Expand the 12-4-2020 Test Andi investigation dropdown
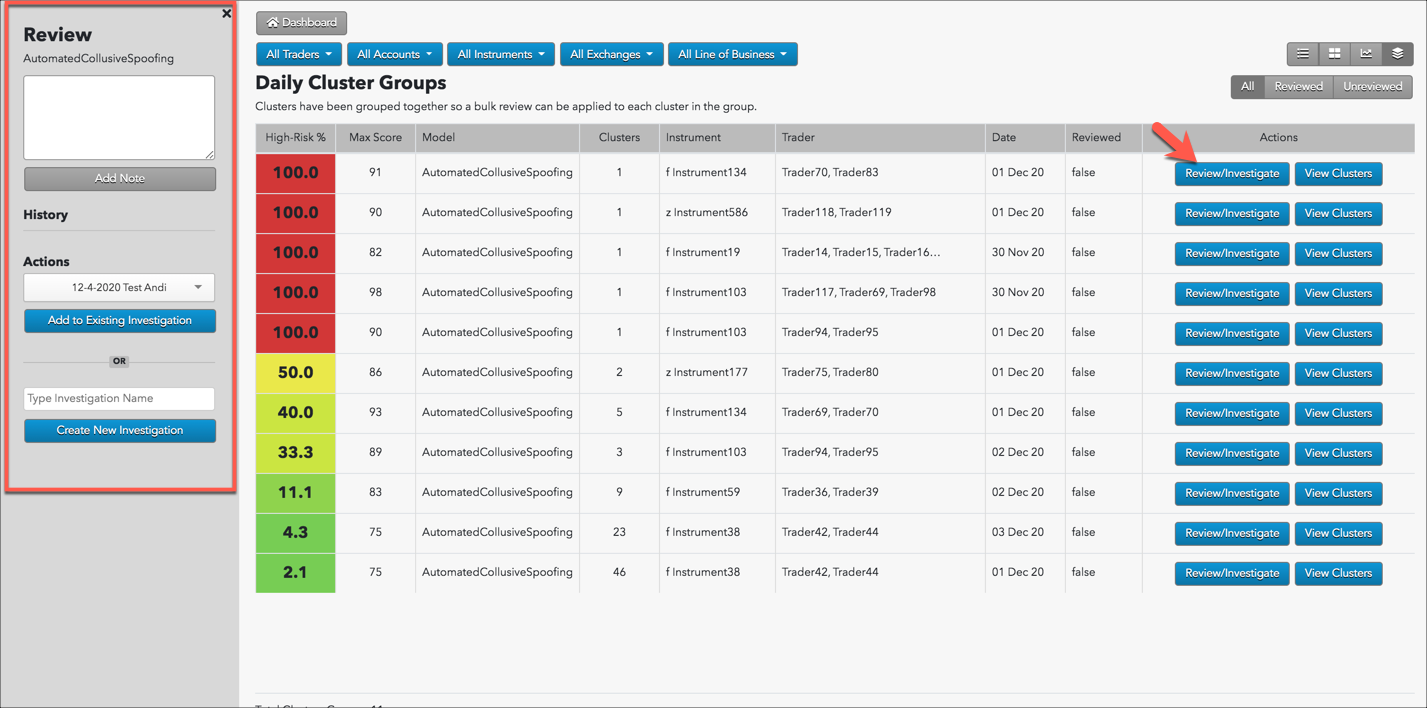 pyautogui.click(x=119, y=288)
